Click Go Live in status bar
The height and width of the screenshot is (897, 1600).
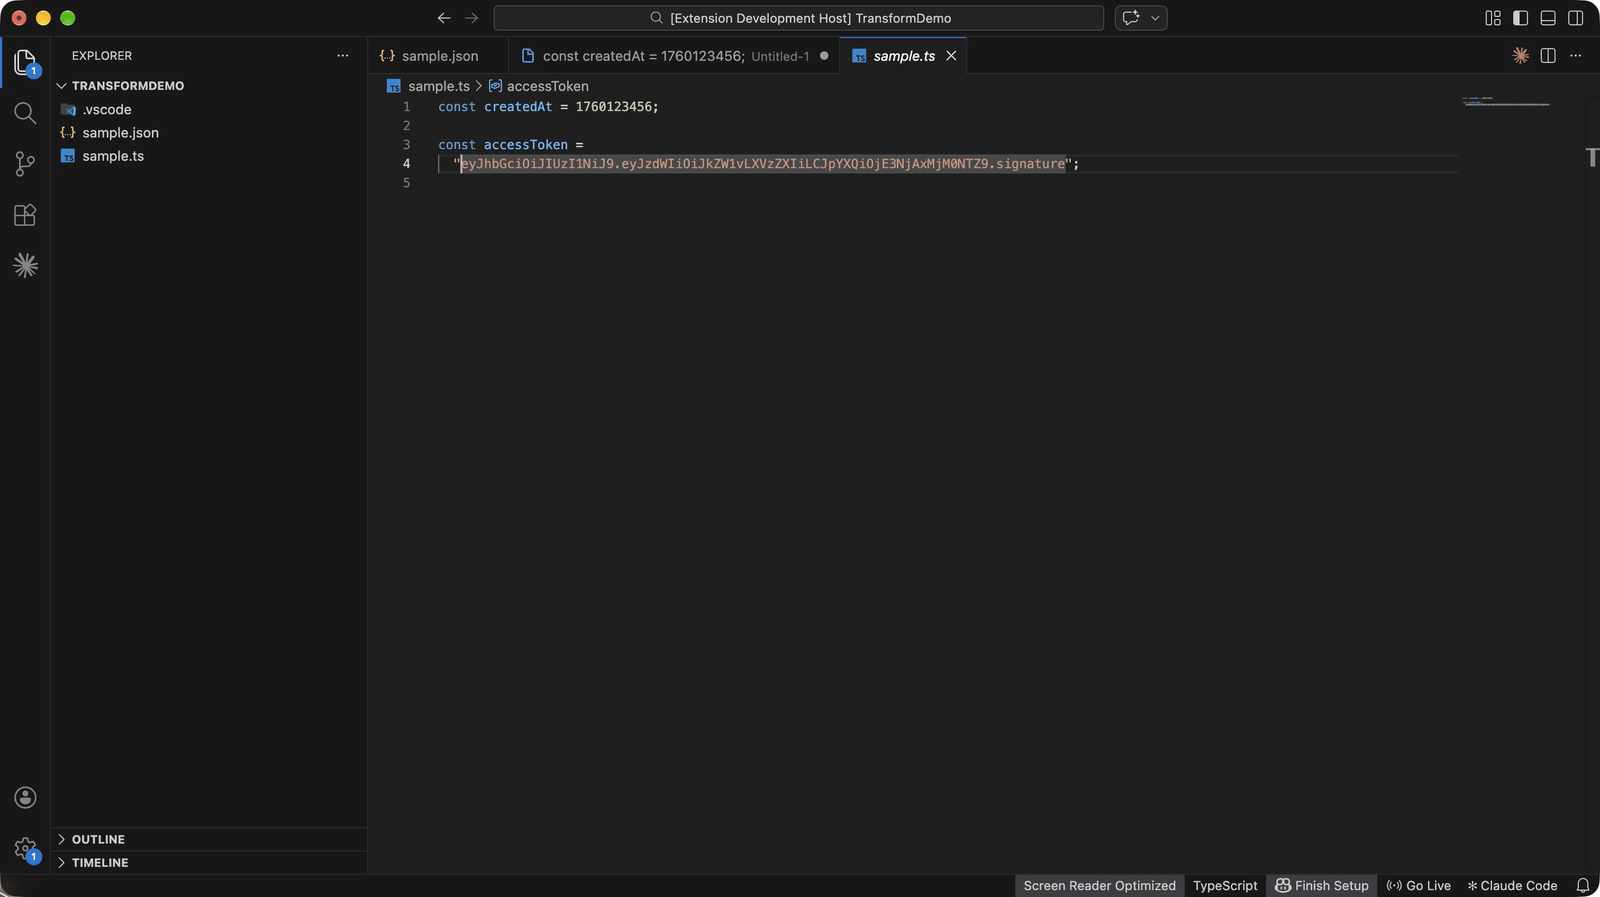(1418, 886)
